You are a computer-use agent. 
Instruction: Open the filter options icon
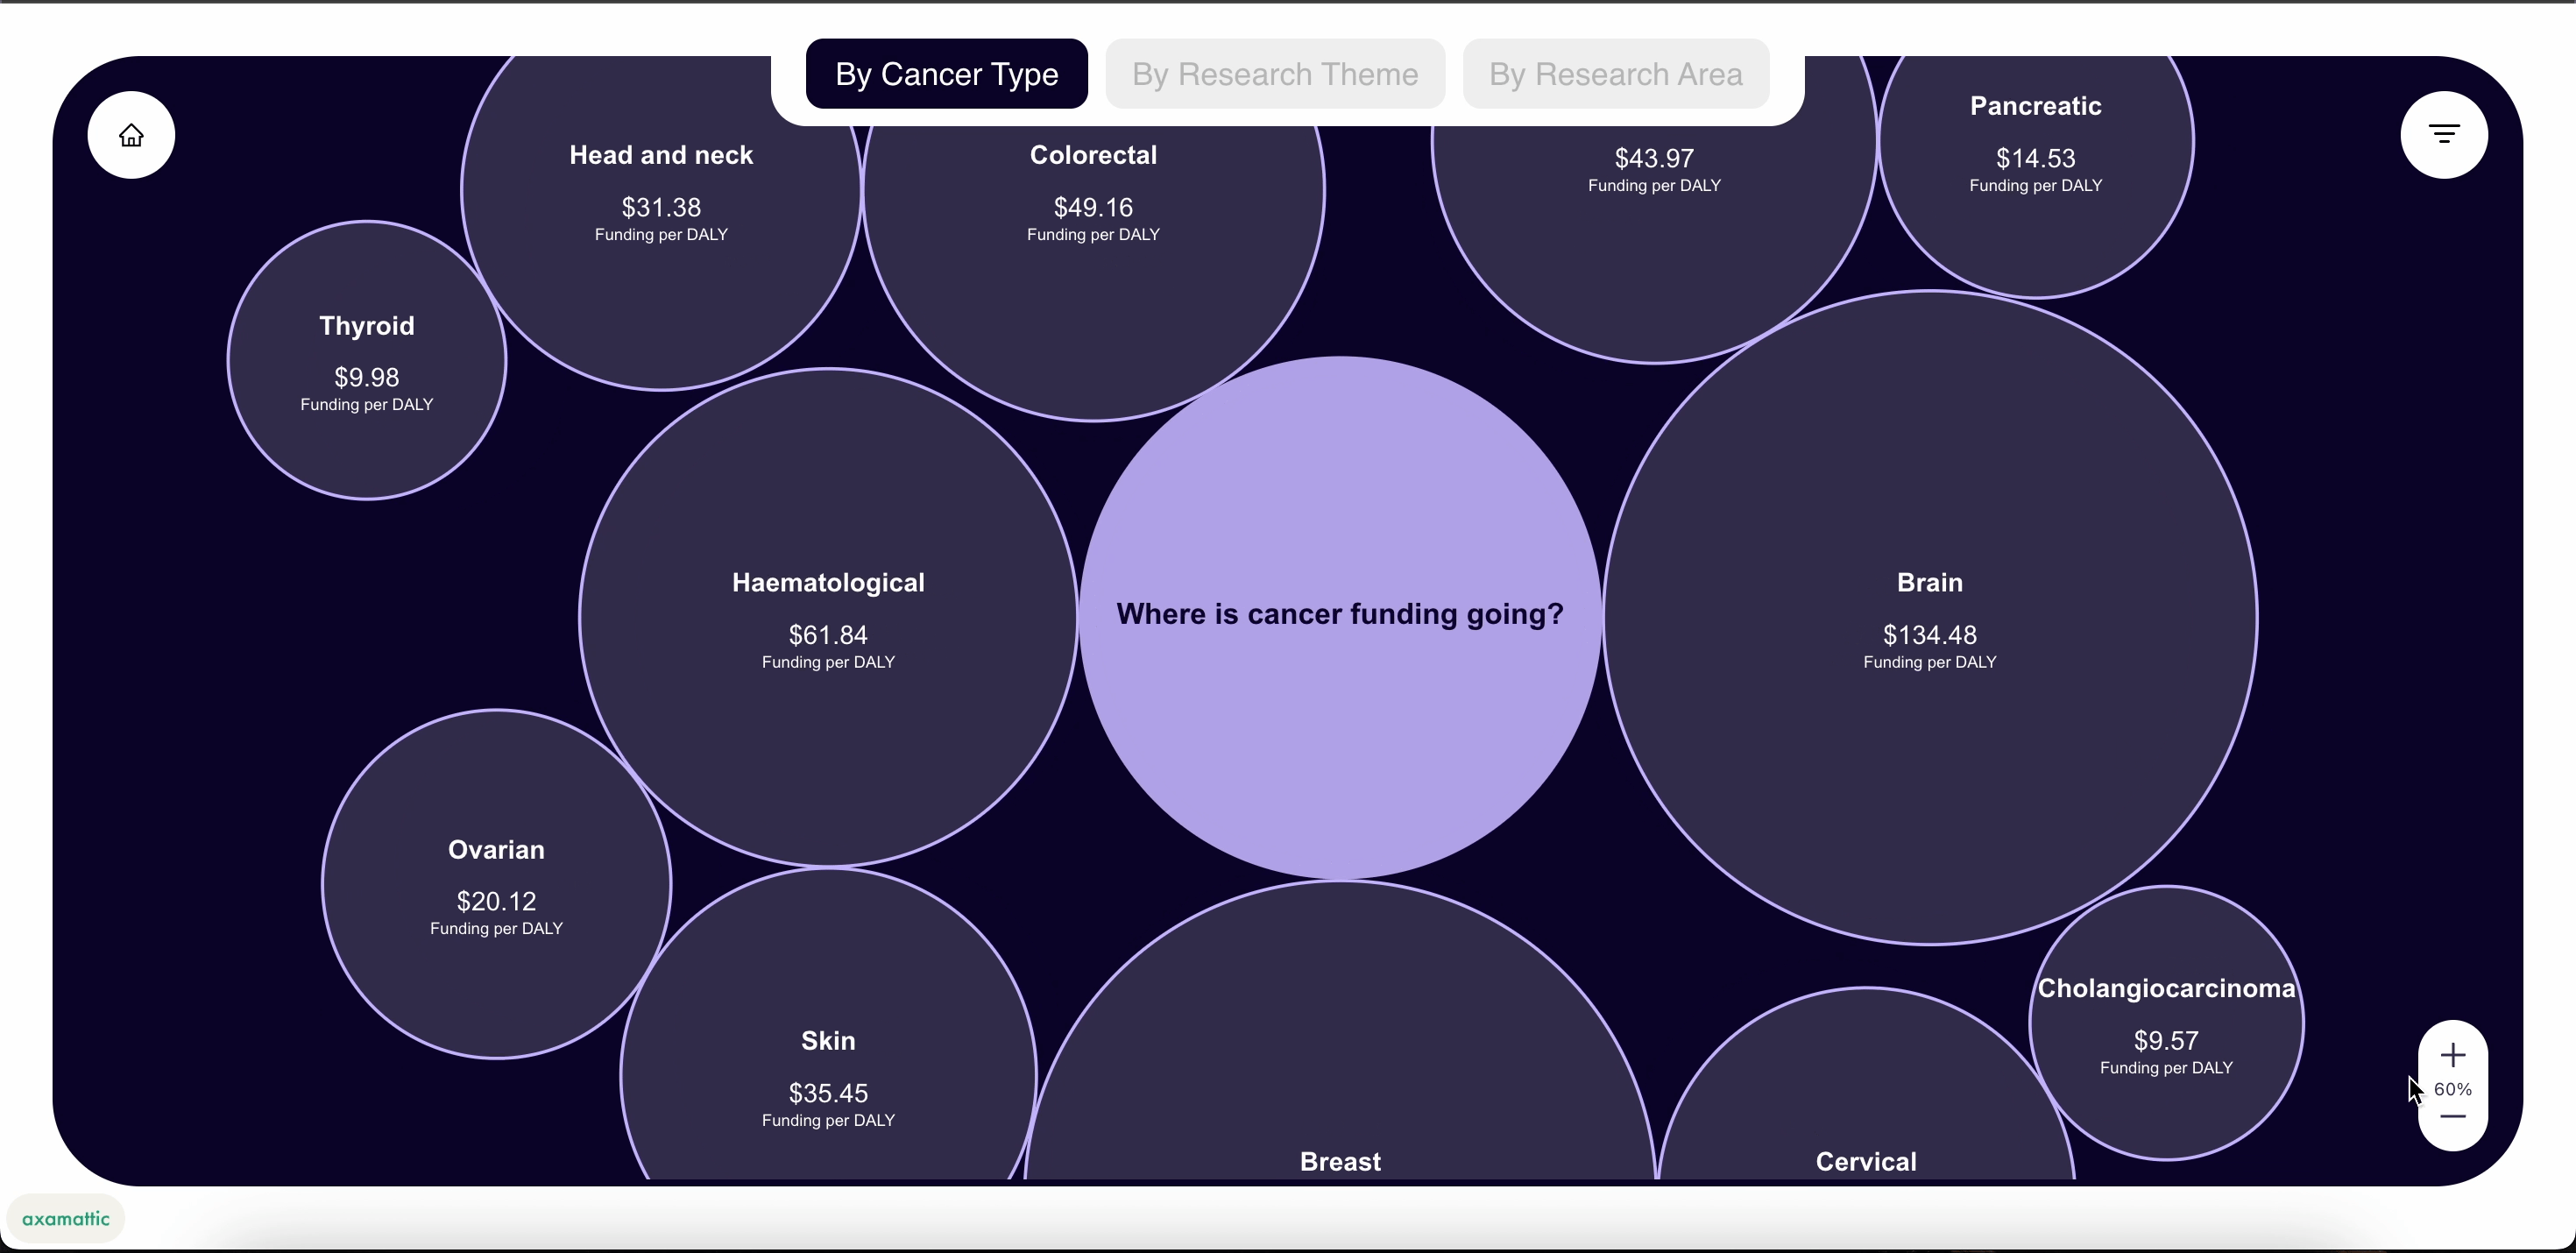(x=2444, y=135)
